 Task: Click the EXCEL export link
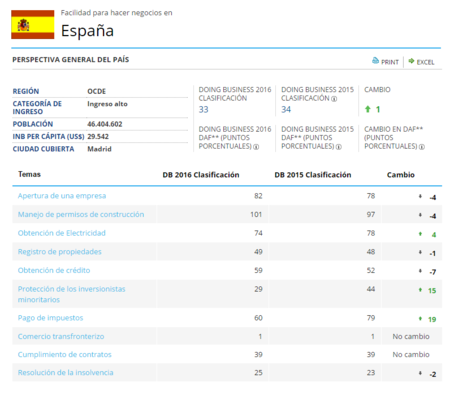point(425,62)
